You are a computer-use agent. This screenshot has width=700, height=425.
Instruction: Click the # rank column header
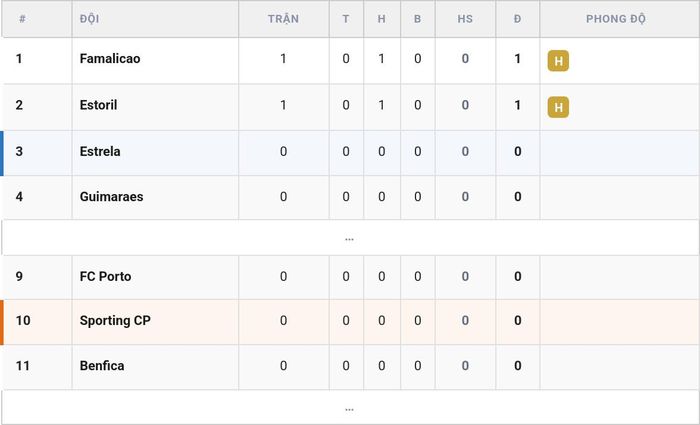click(x=22, y=19)
